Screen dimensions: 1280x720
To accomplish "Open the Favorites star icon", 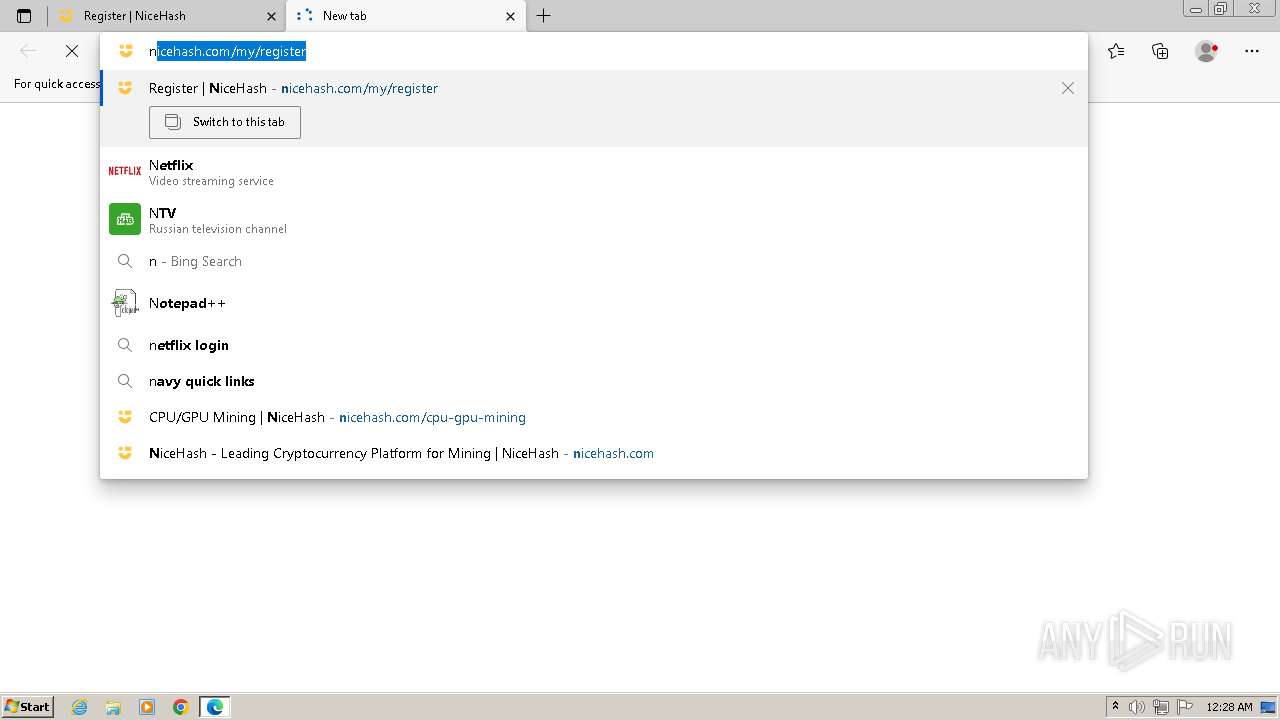I will click(x=1116, y=51).
